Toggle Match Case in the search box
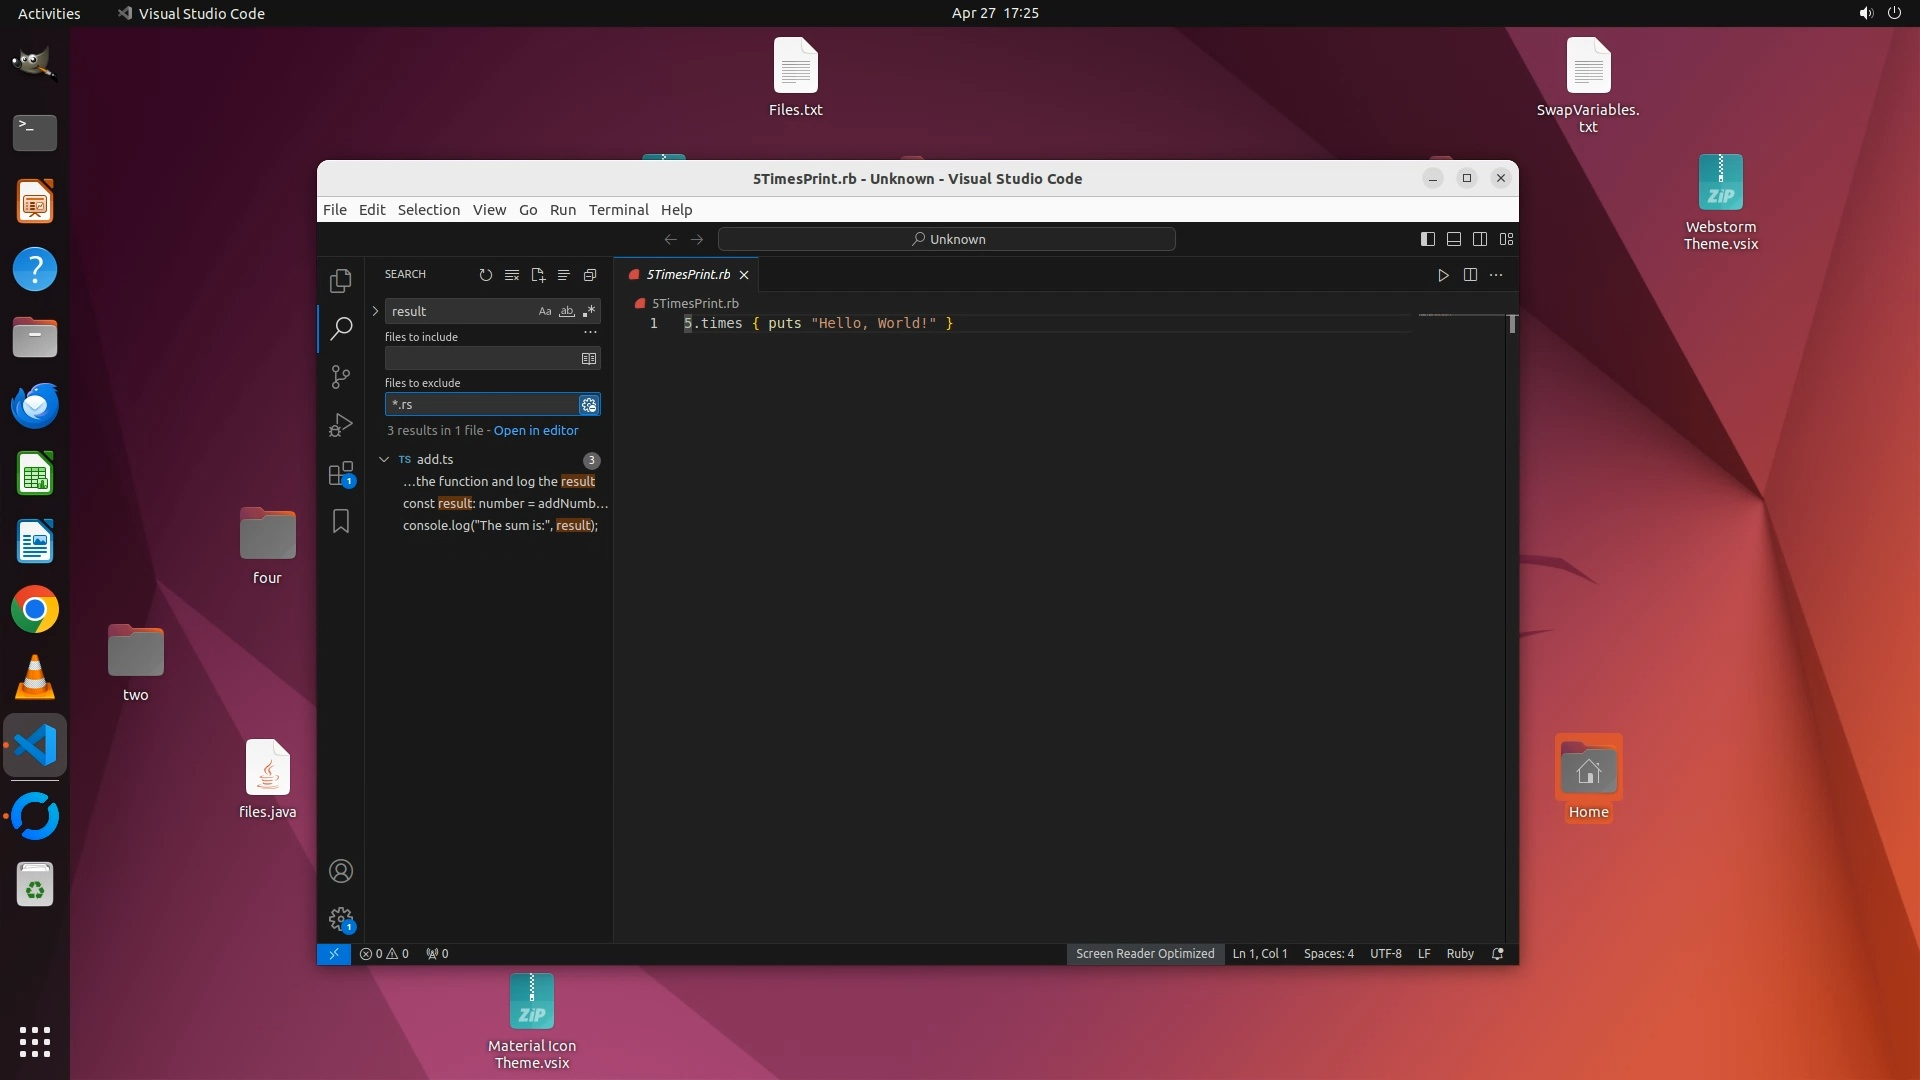The image size is (1920, 1080). 545,311
